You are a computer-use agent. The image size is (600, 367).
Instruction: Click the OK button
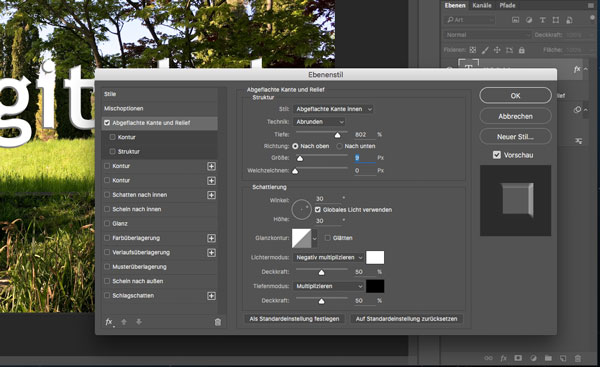tap(515, 96)
